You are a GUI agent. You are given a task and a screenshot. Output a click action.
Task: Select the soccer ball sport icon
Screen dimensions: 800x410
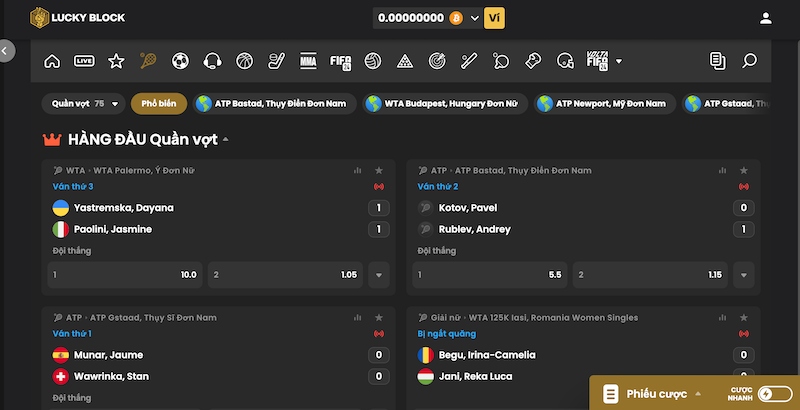181,61
